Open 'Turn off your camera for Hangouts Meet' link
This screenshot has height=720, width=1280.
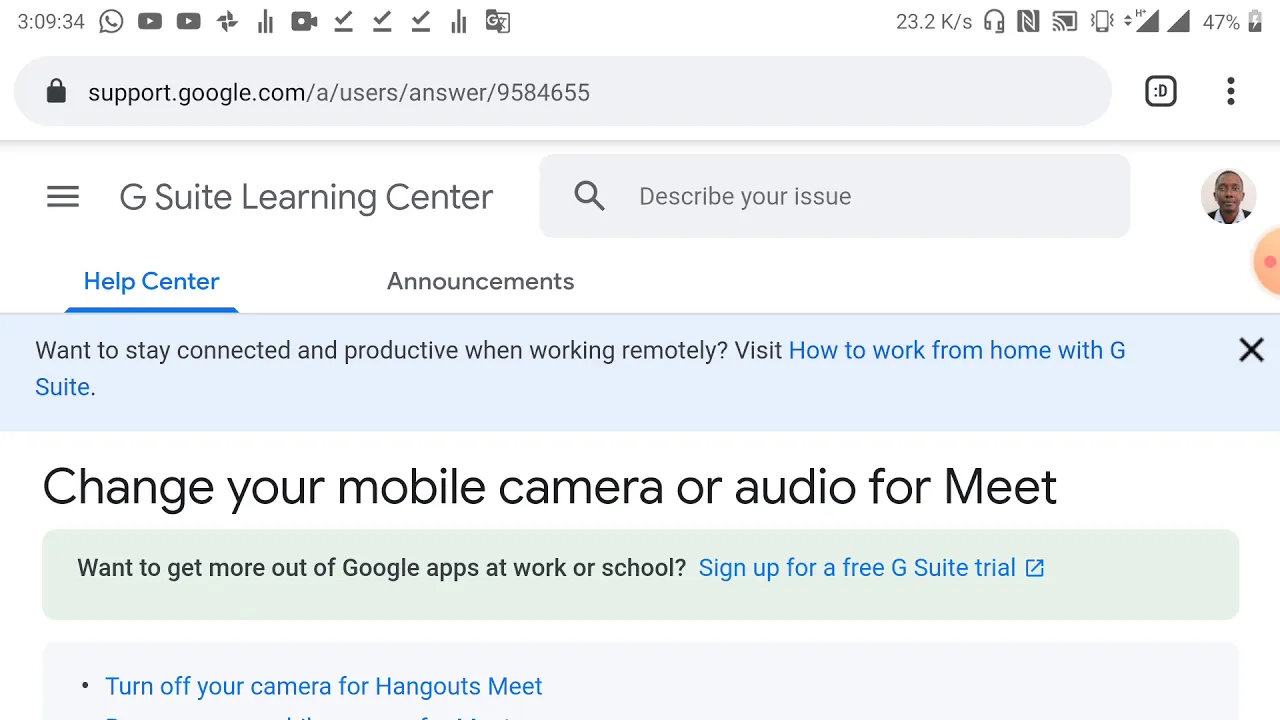point(323,686)
